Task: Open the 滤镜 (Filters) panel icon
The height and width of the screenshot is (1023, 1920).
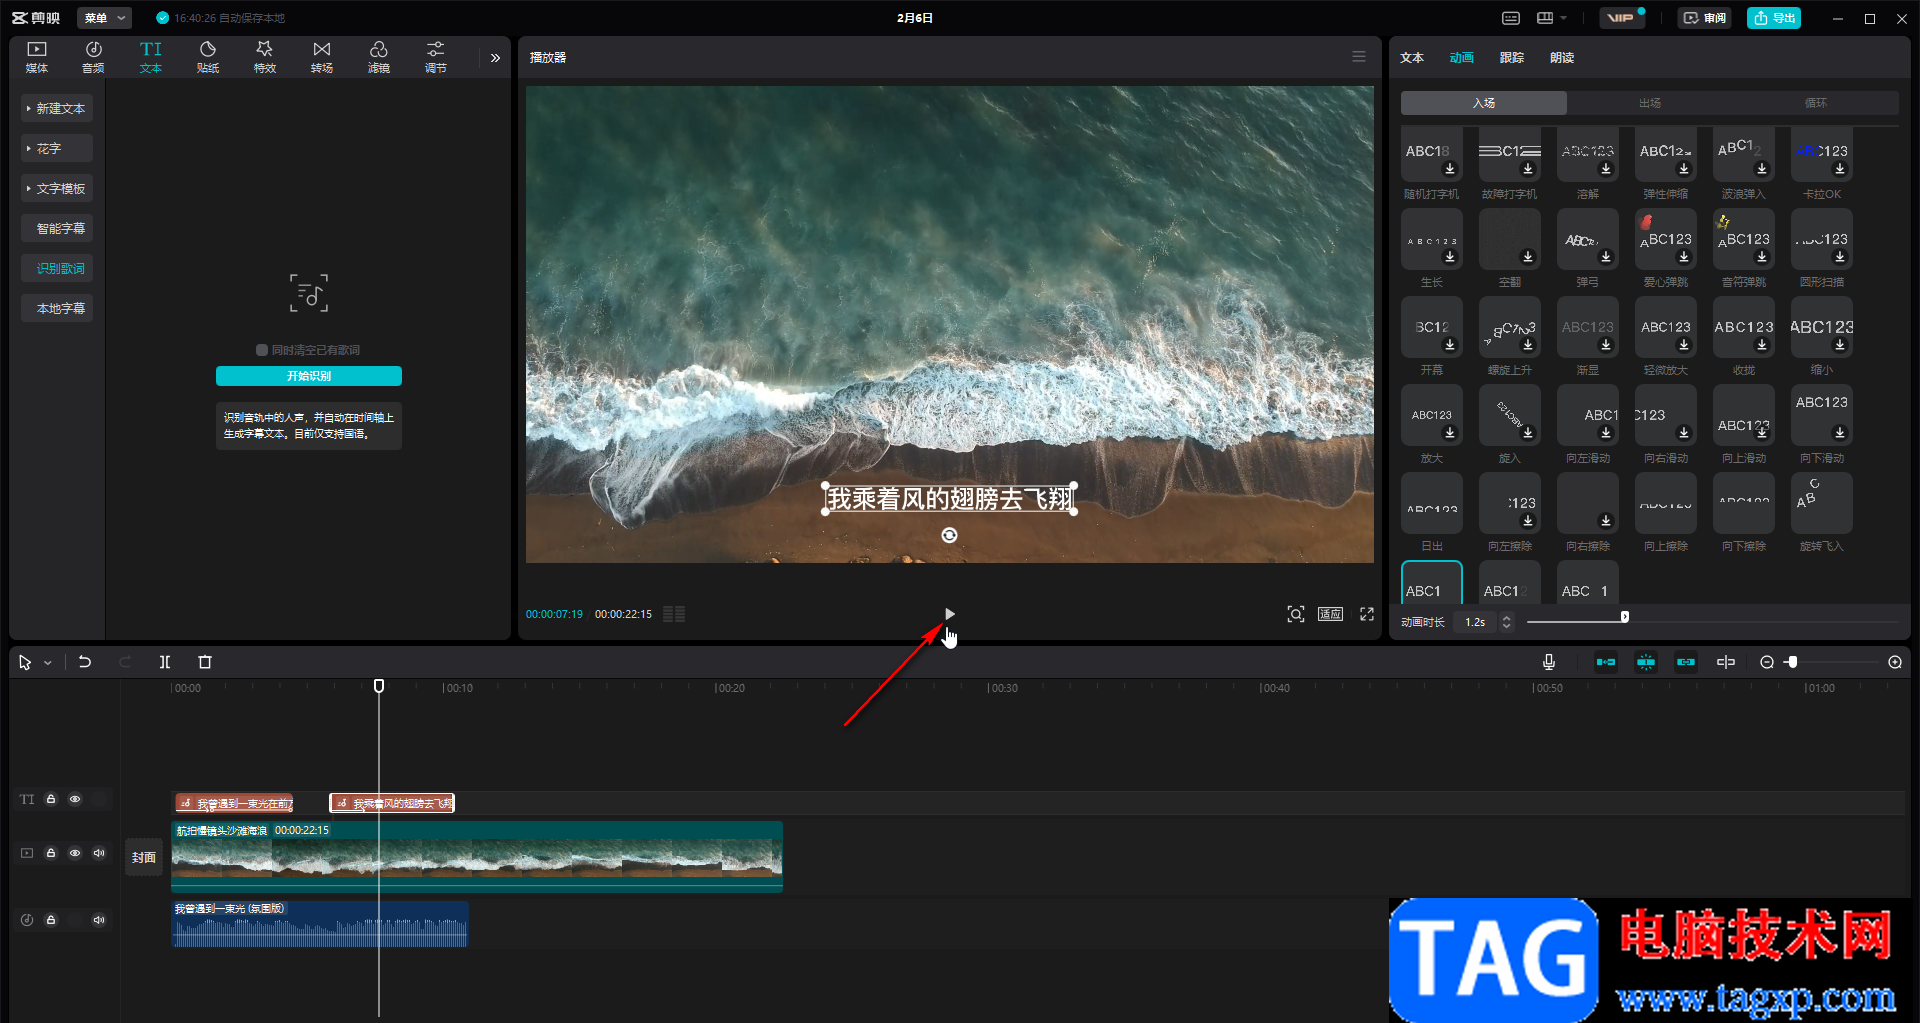Action: 379,57
